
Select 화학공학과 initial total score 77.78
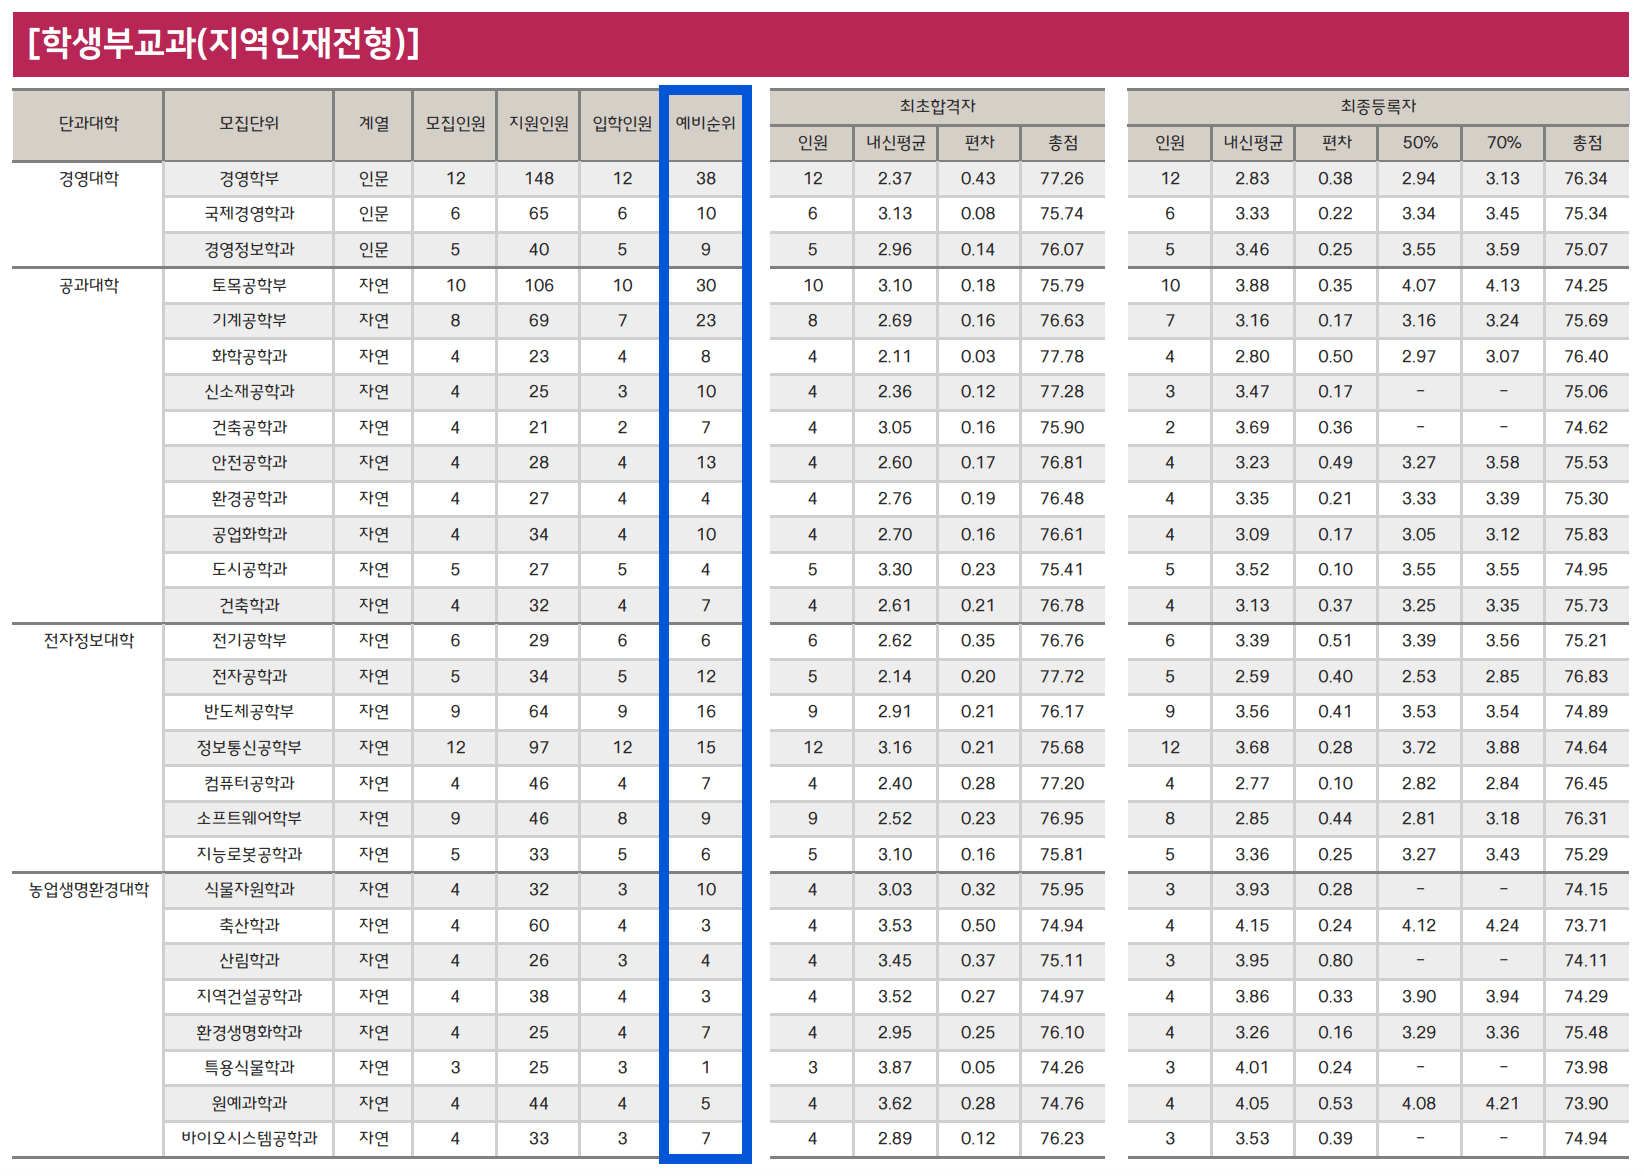[1062, 357]
